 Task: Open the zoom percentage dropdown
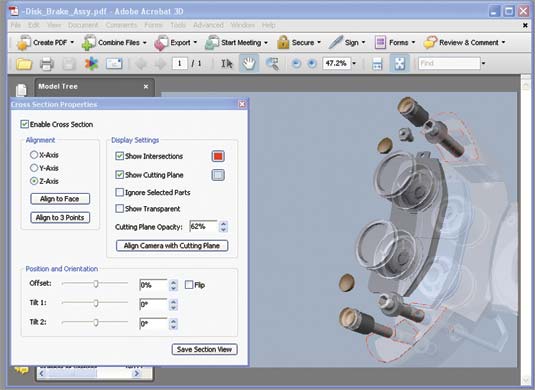click(354, 63)
